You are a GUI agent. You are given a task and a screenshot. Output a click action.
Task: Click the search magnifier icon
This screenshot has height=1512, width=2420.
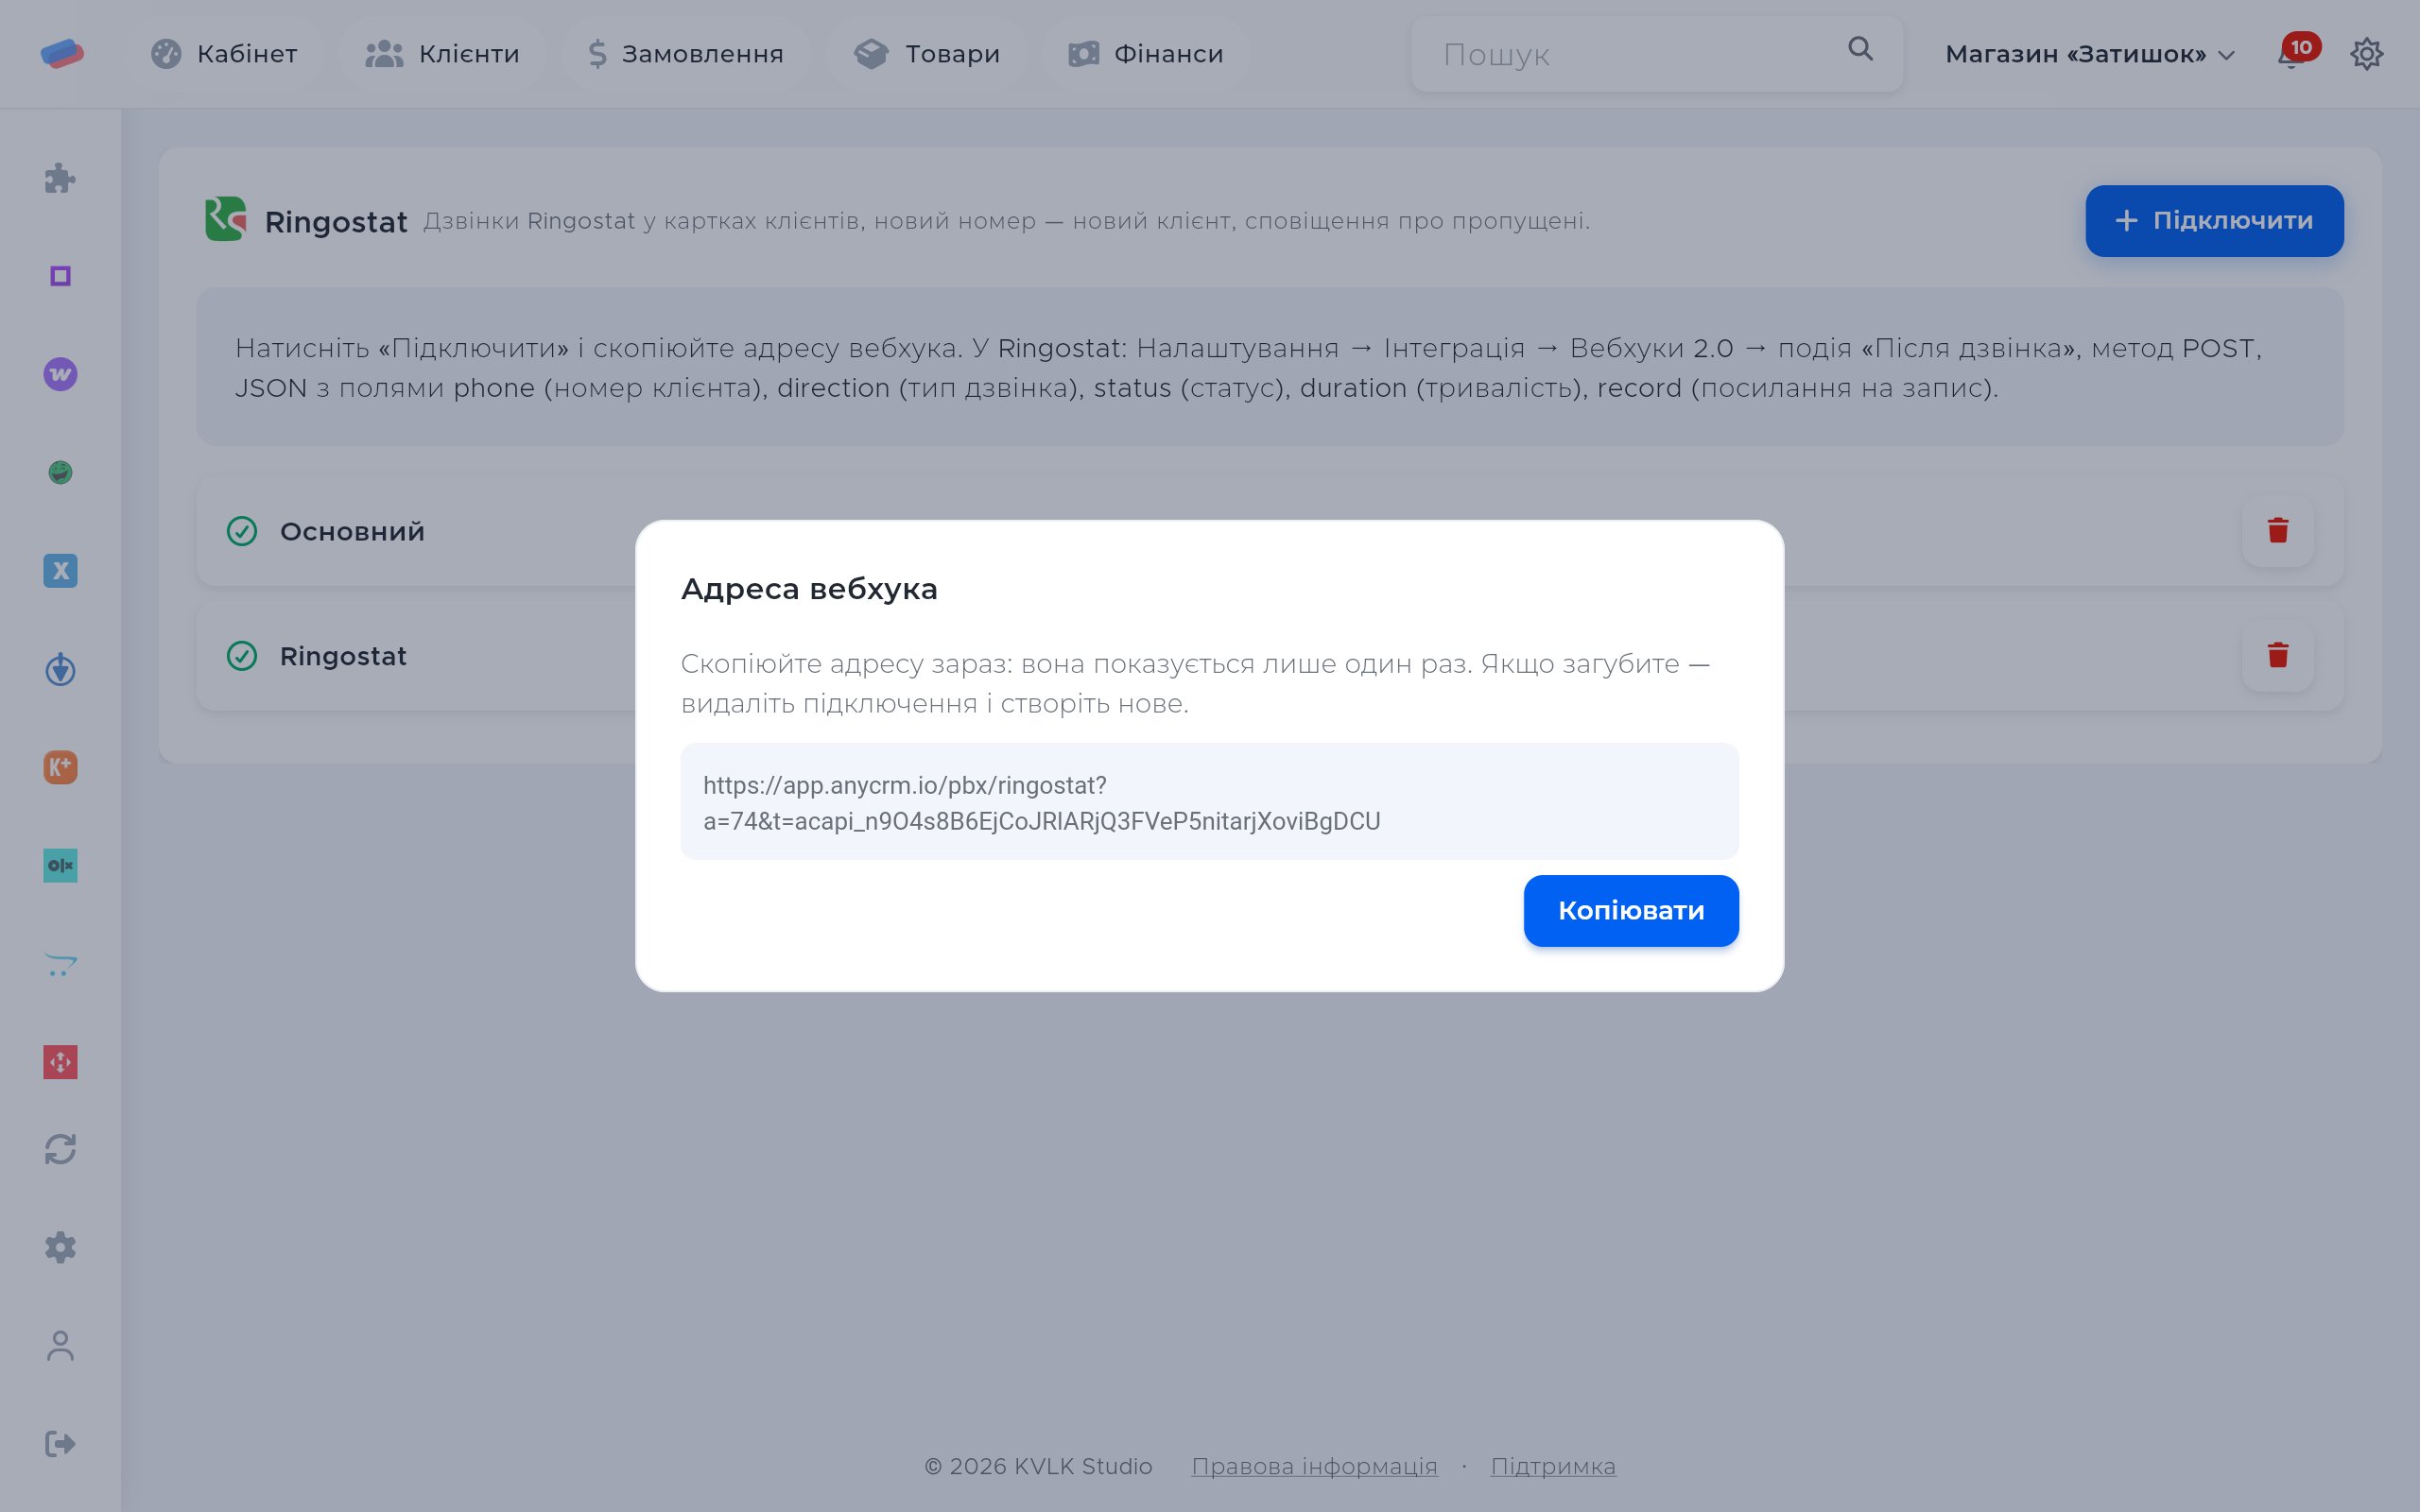(1860, 49)
